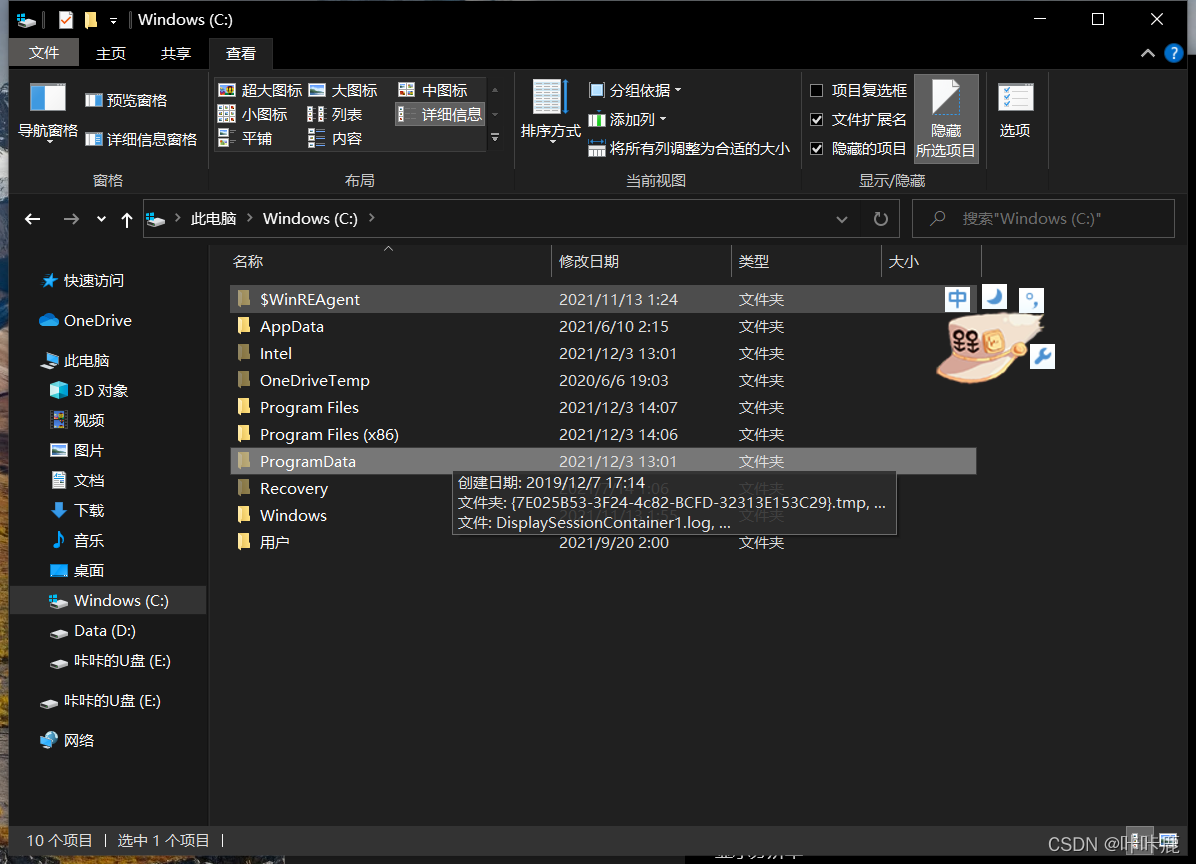Switch to View (查看) tab
Screen dimensions: 1196x864
(240, 53)
